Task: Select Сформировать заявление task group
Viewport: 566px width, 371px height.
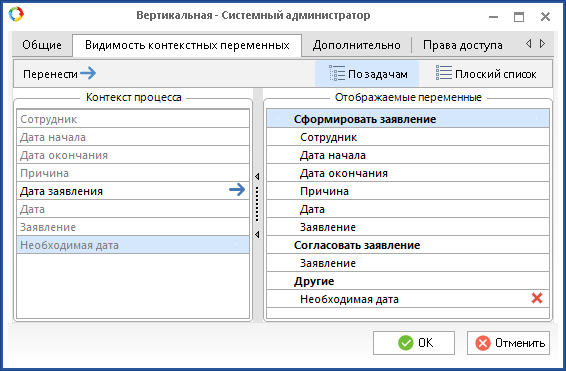Action: (x=408, y=119)
